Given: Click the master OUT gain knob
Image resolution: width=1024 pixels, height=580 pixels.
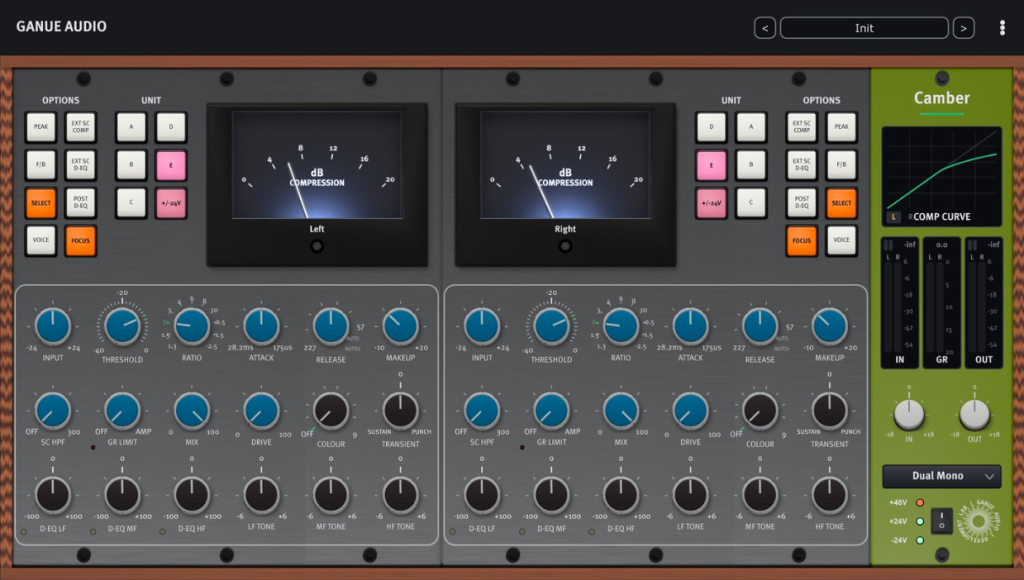Looking at the screenshot, I should tap(974, 414).
